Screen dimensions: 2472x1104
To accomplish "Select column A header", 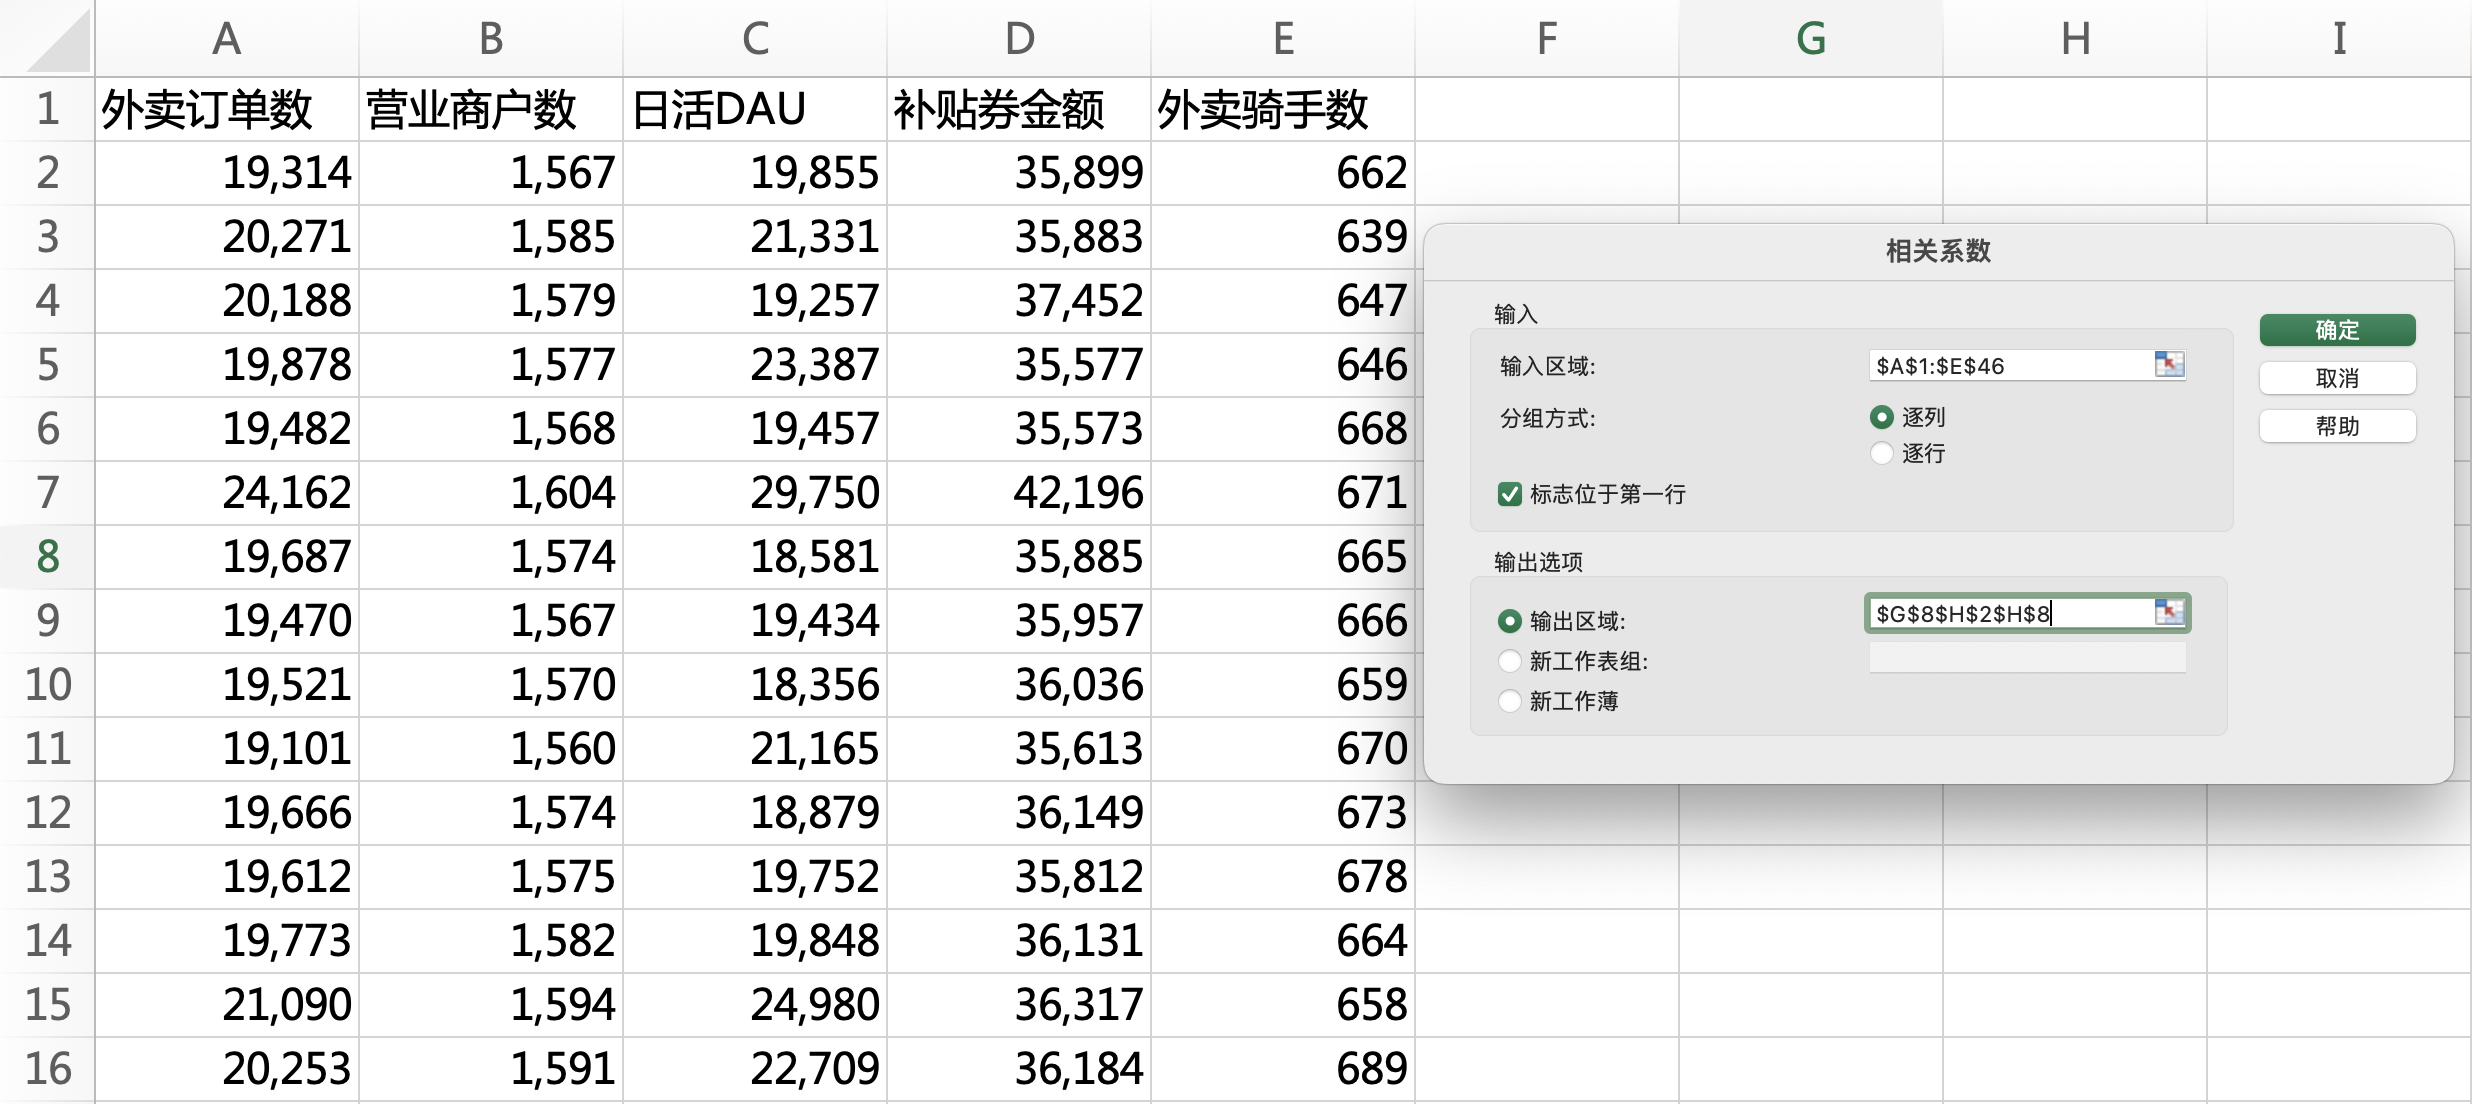I will point(227,38).
